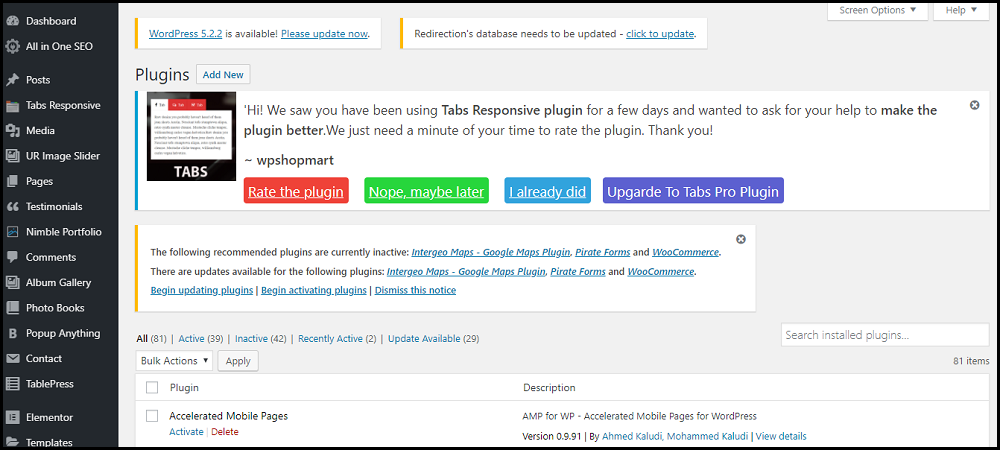
Task: Sort by the Plugin column header
Action: coord(184,387)
